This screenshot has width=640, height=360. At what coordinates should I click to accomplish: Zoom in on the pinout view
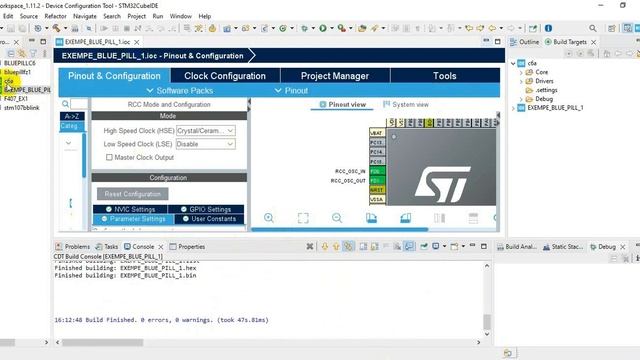click(269, 218)
